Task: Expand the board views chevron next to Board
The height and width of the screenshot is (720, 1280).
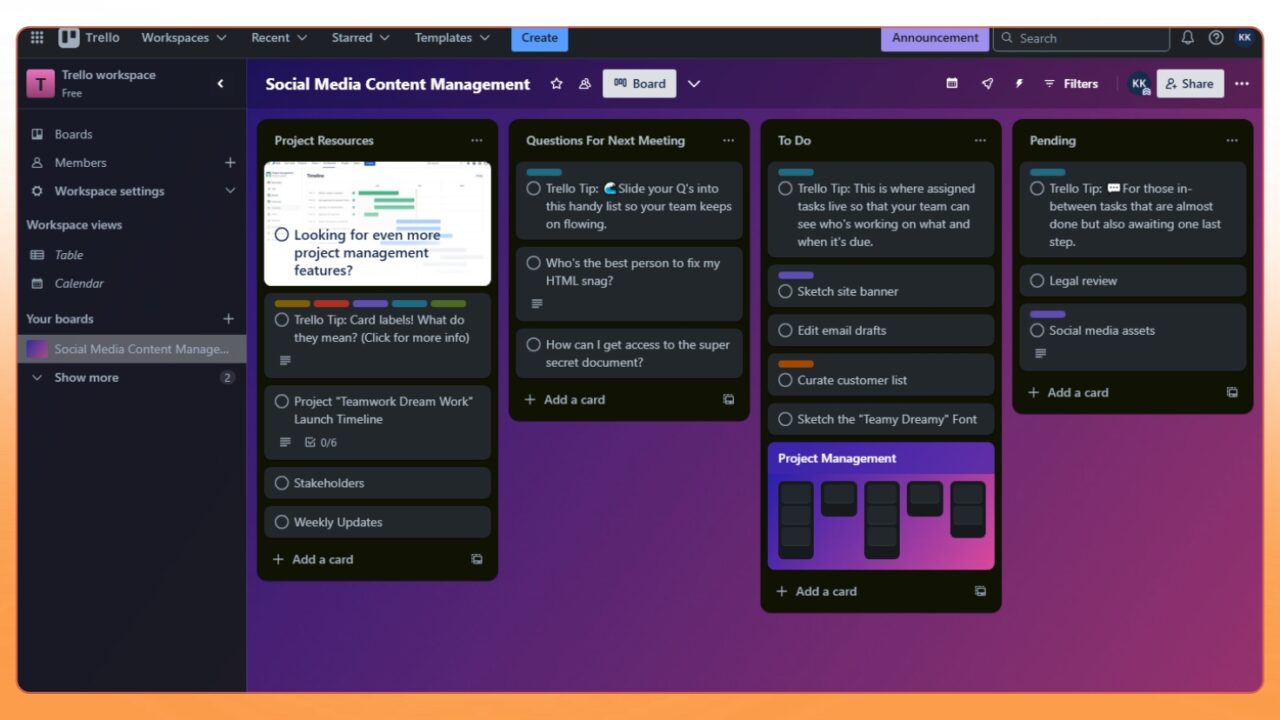Action: 694,84
